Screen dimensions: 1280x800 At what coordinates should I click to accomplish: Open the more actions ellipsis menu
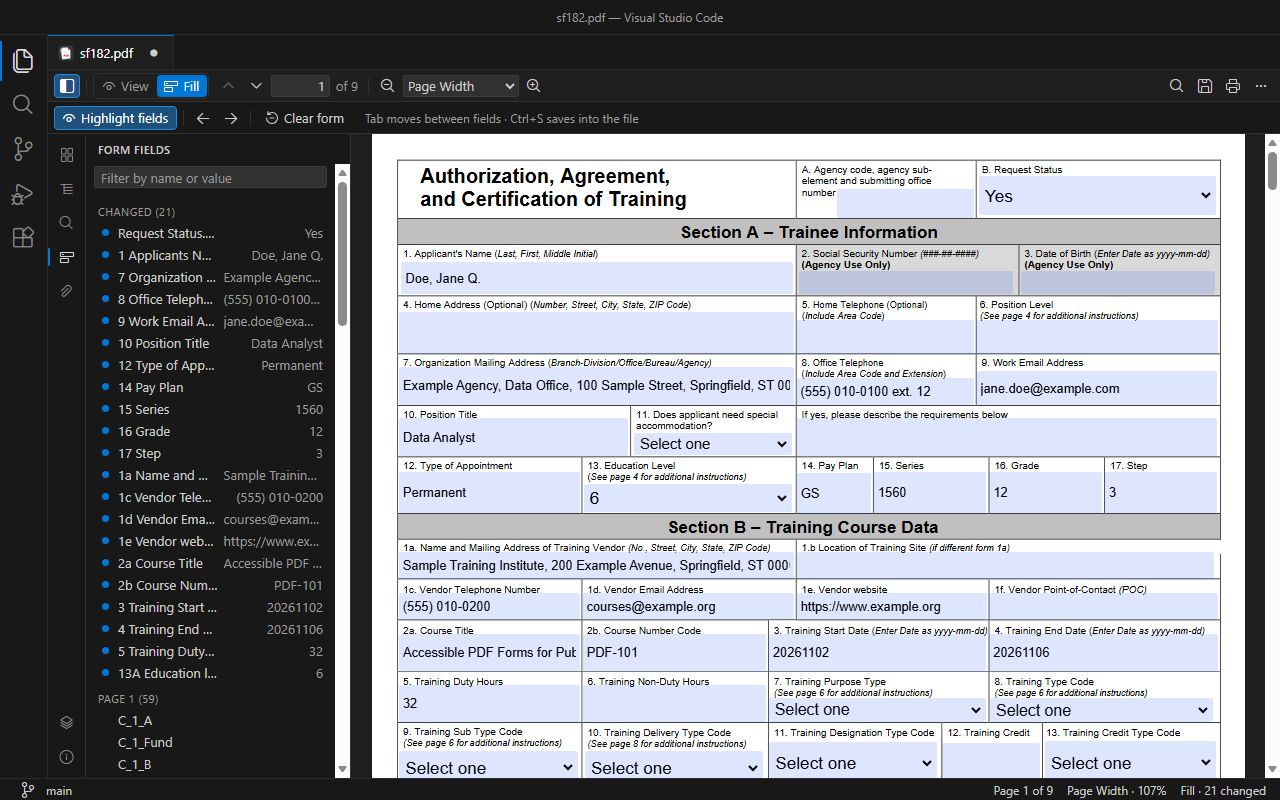[1261, 86]
